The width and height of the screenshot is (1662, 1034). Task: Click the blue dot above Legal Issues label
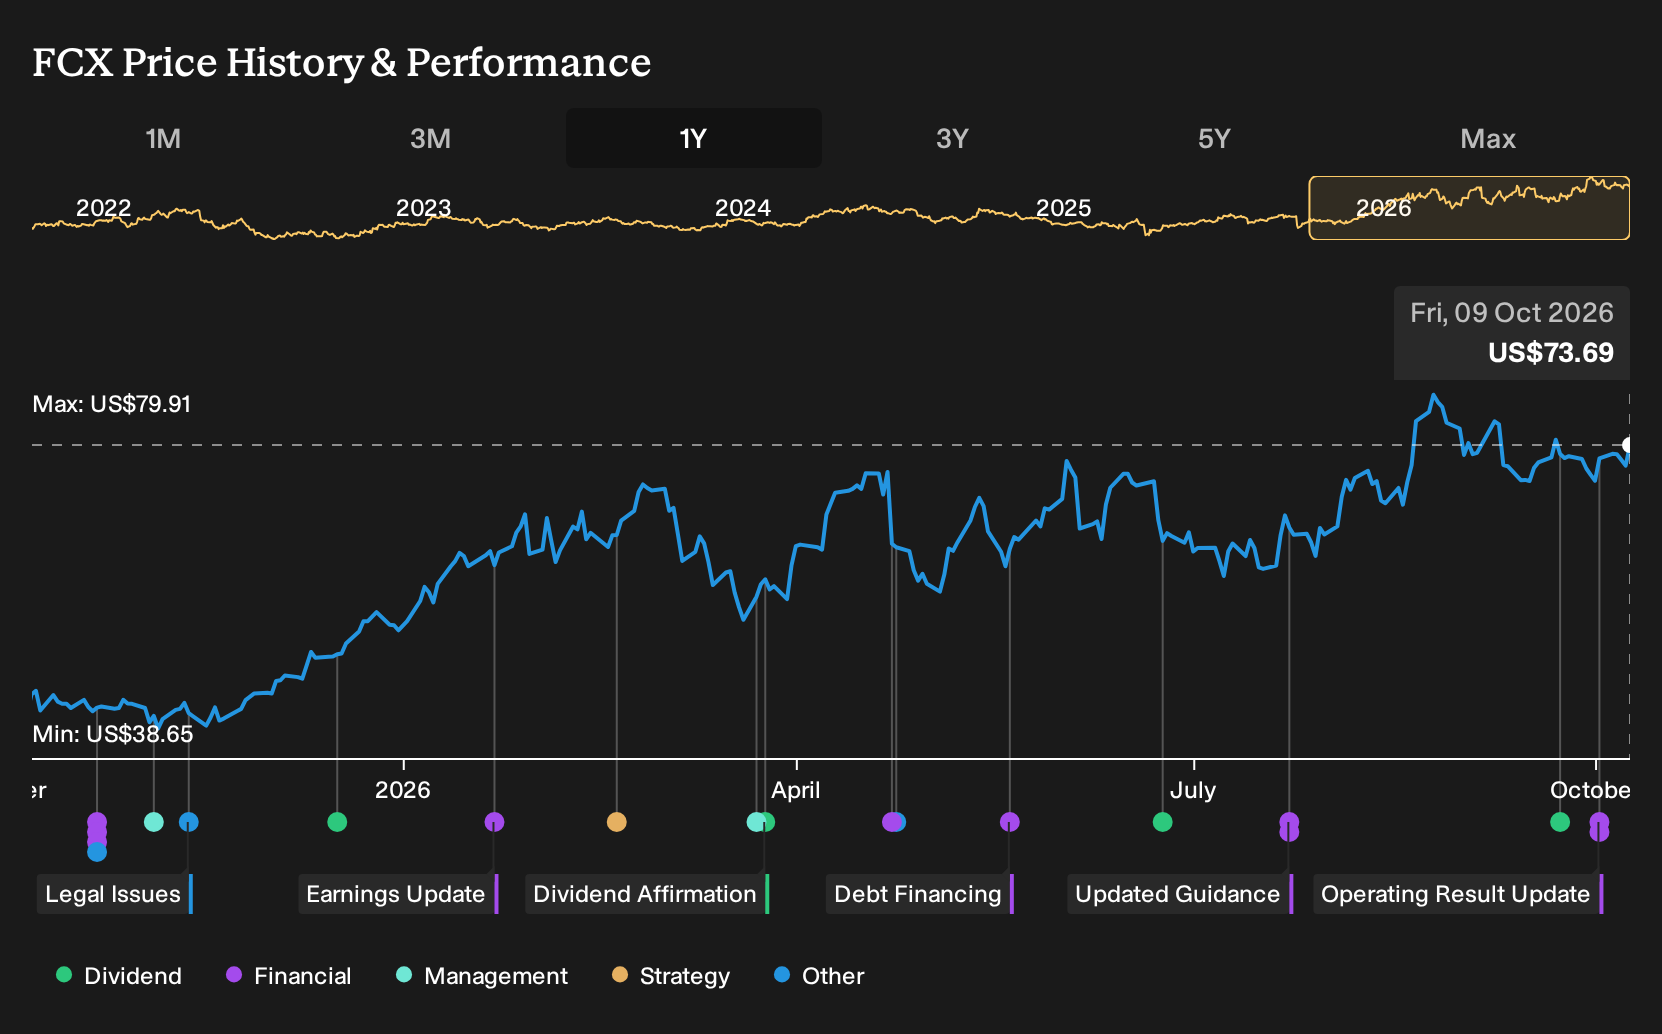(x=189, y=822)
